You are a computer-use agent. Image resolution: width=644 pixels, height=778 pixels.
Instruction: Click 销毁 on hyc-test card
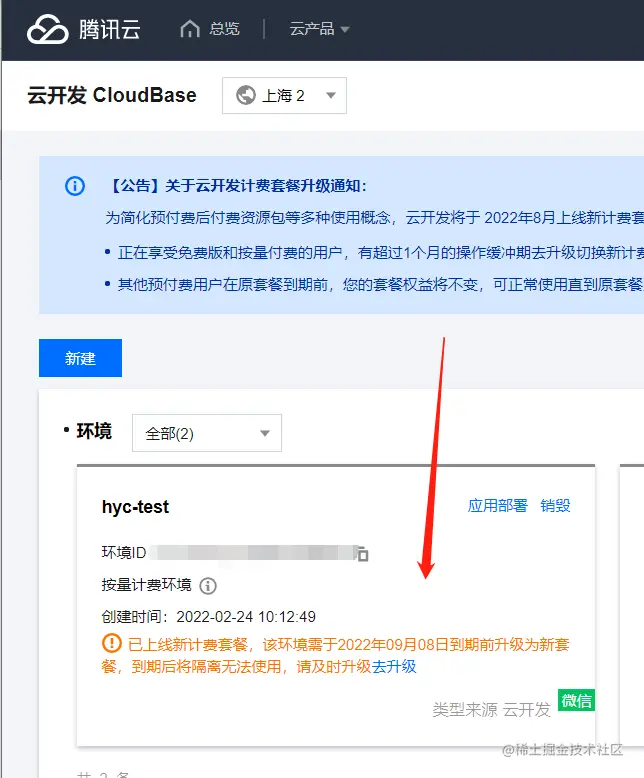click(555, 506)
